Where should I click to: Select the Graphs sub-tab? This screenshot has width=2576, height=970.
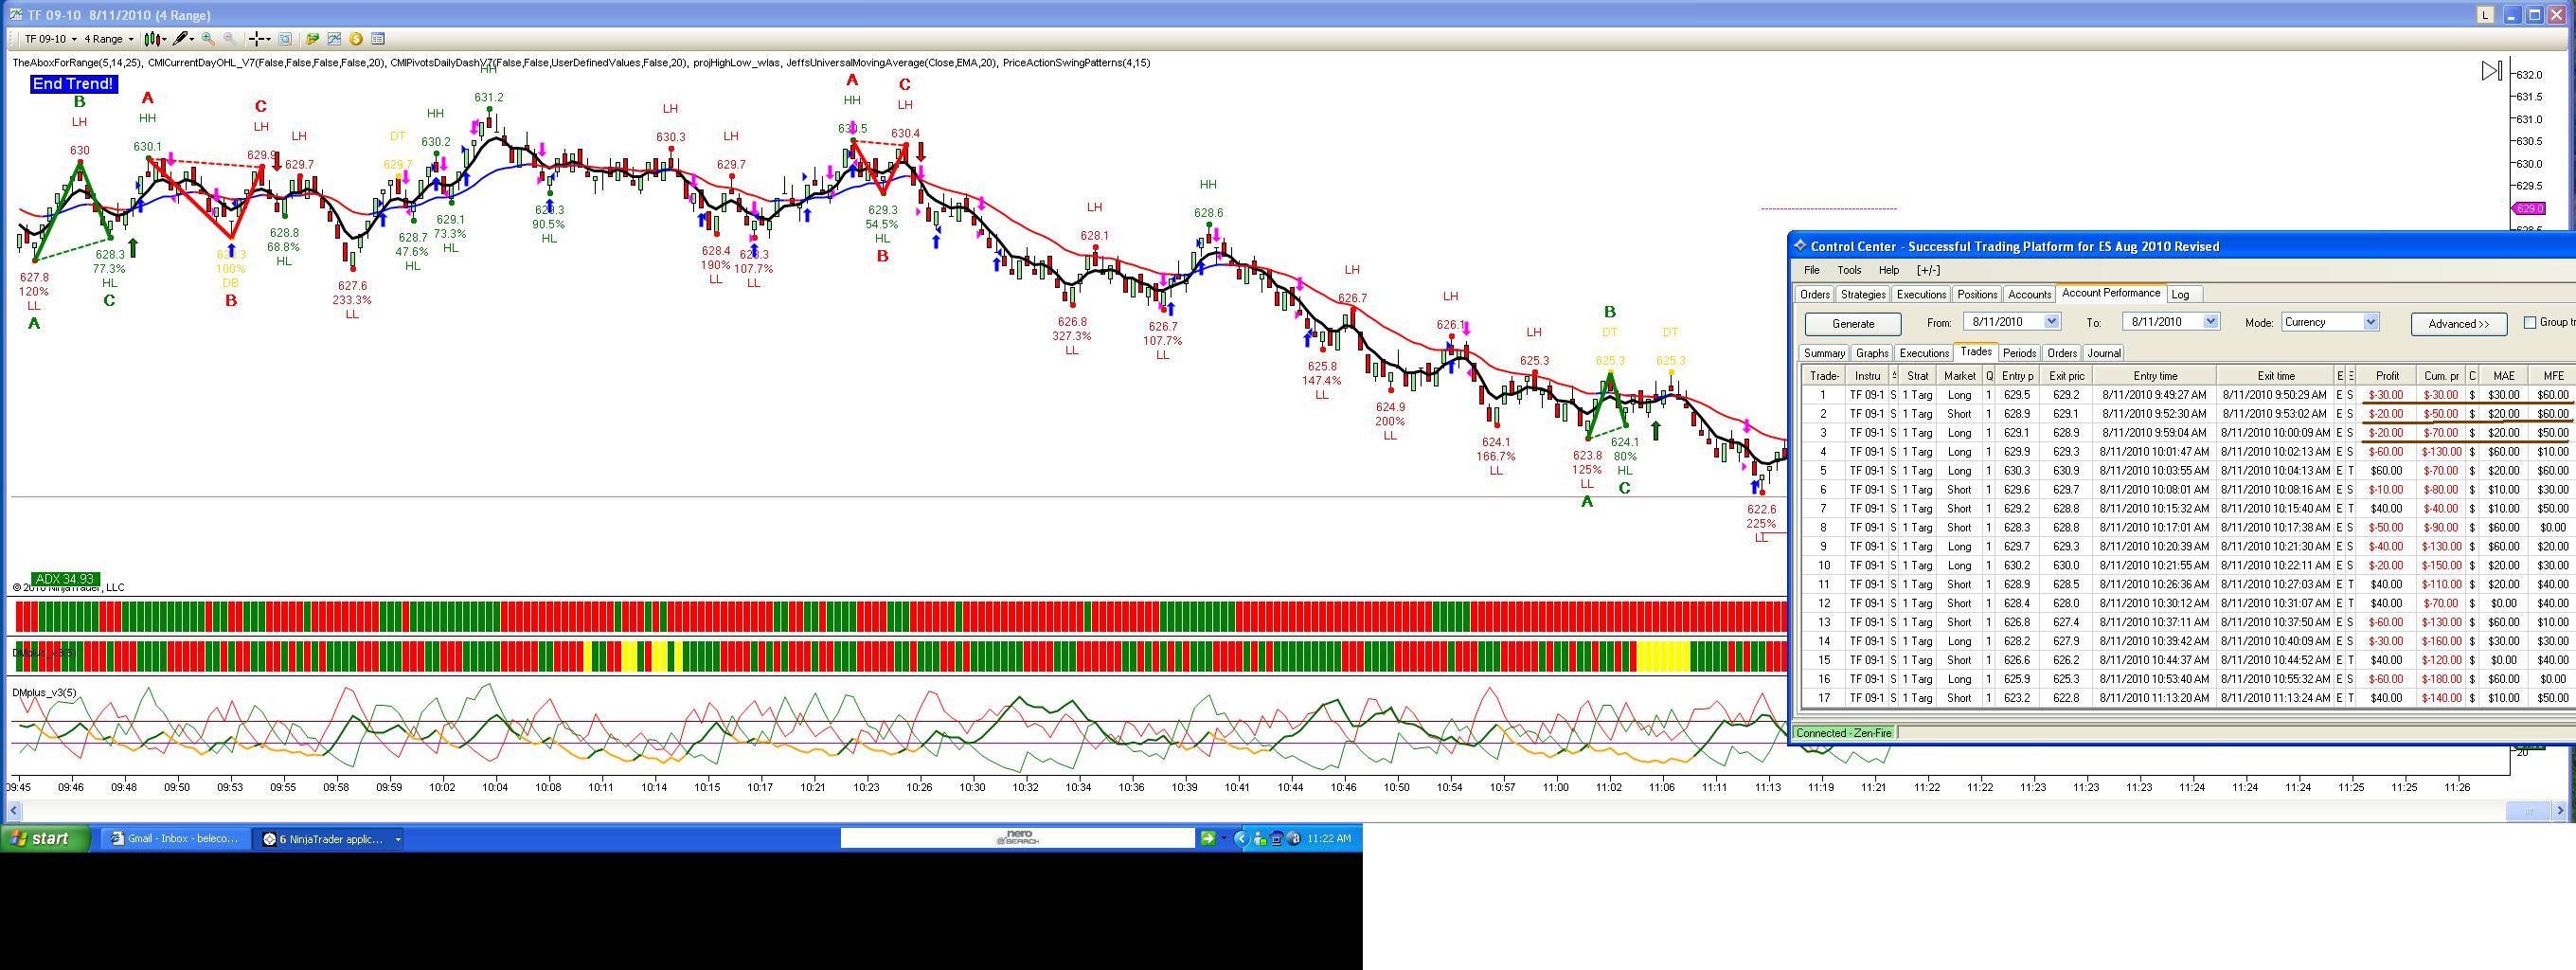point(1872,353)
